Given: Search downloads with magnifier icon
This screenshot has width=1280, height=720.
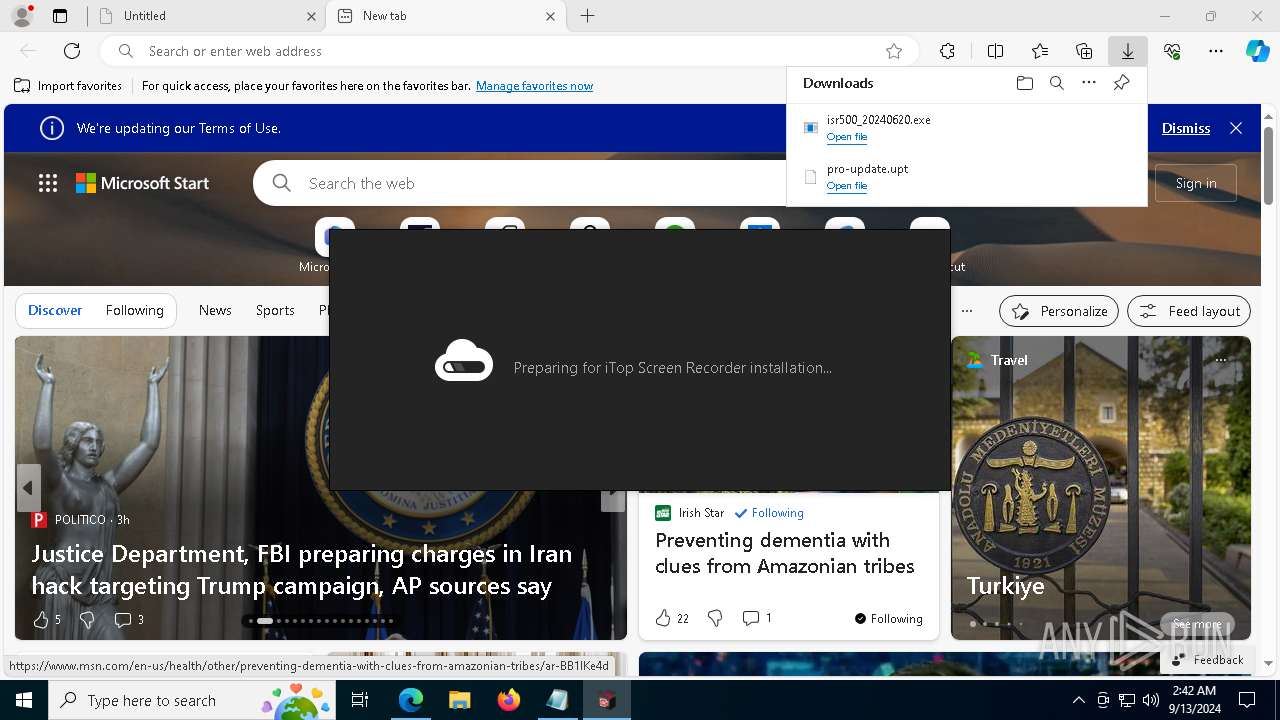Looking at the screenshot, I should (x=1056, y=83).
